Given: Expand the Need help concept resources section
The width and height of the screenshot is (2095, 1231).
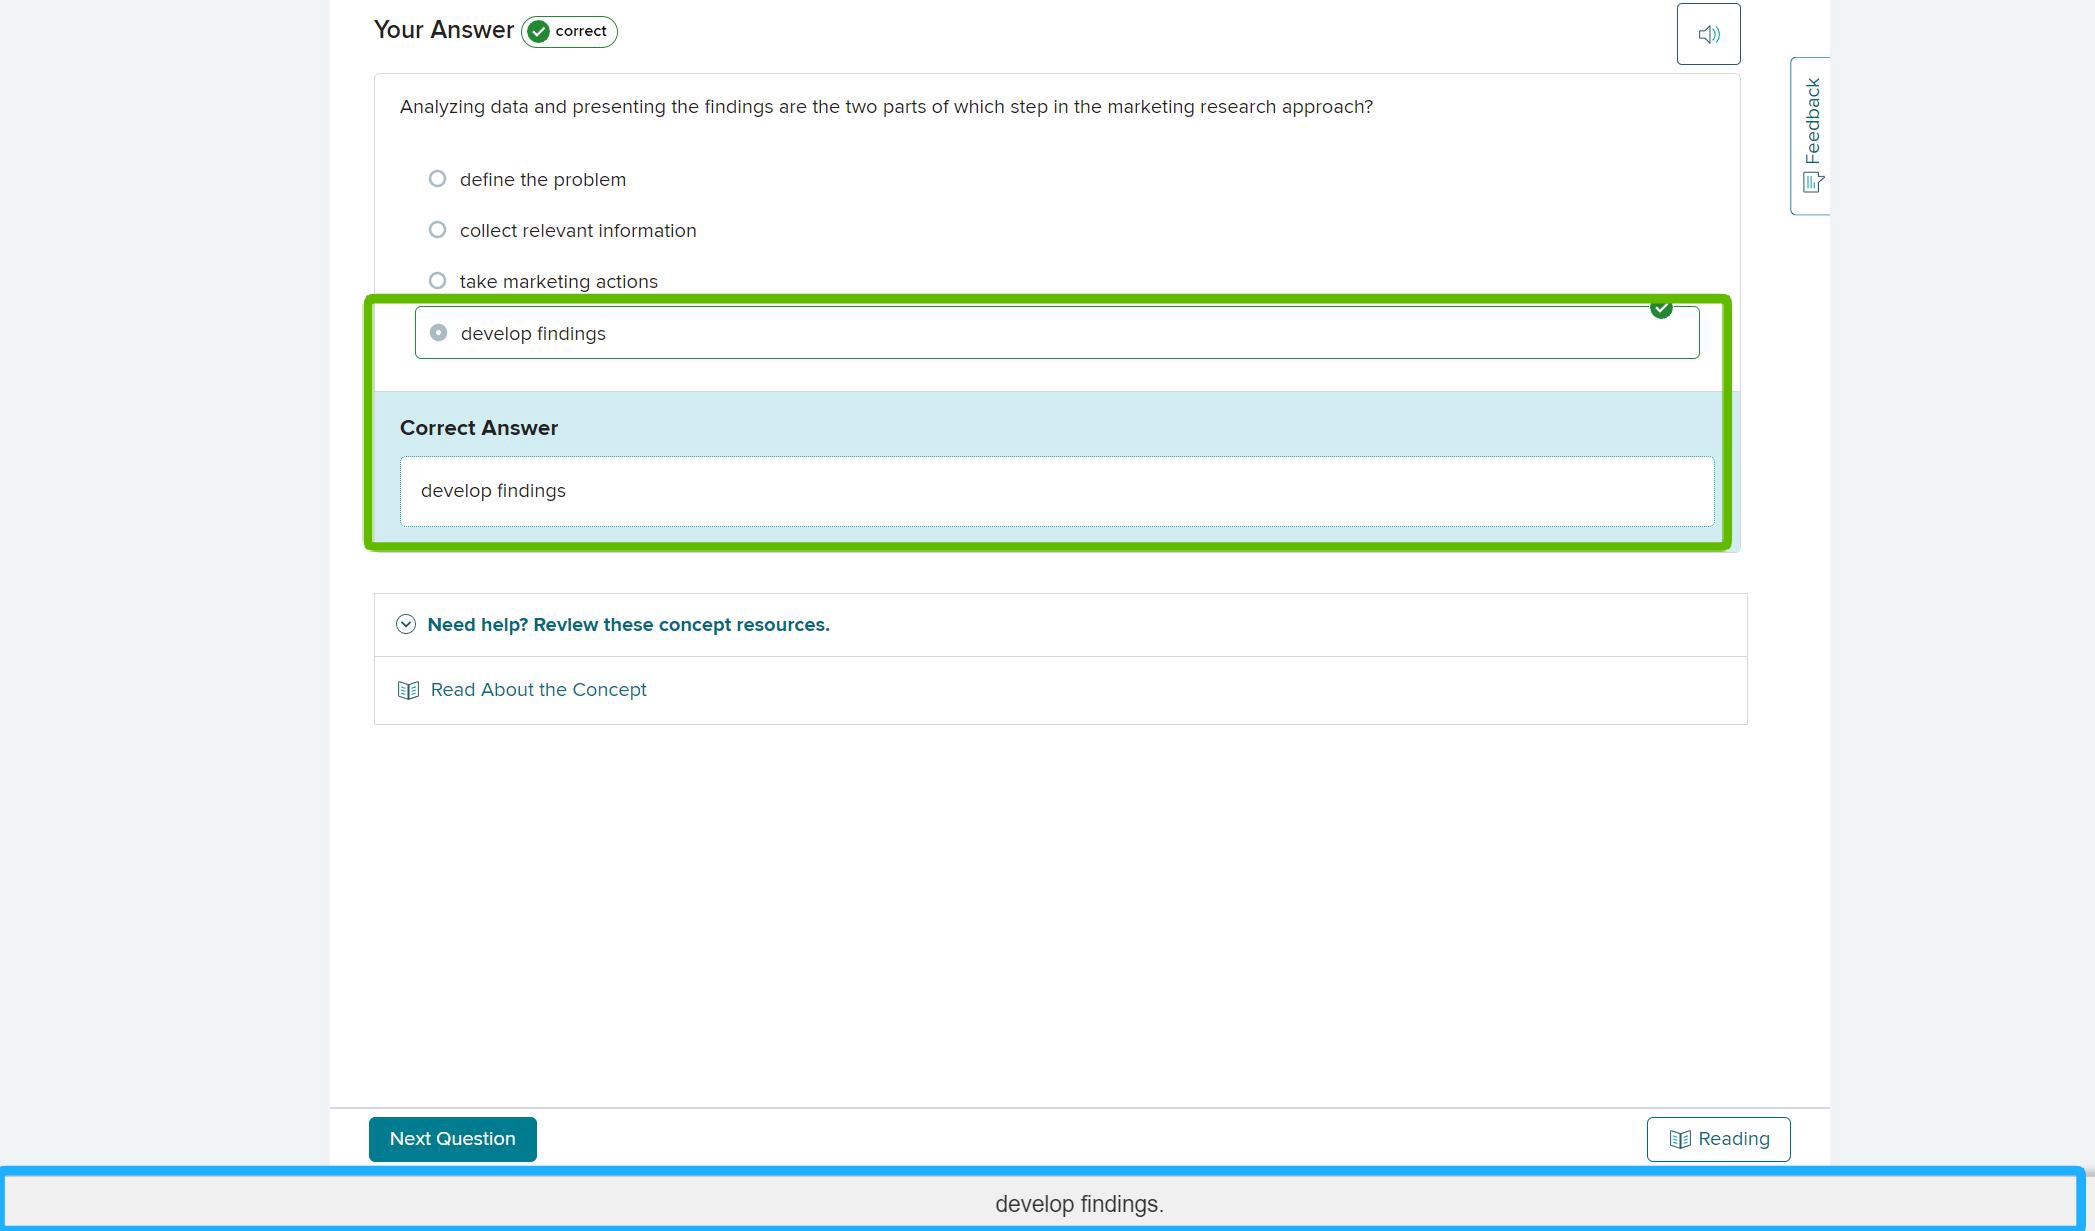Looking at the screenshot, I should pos(628,624).
